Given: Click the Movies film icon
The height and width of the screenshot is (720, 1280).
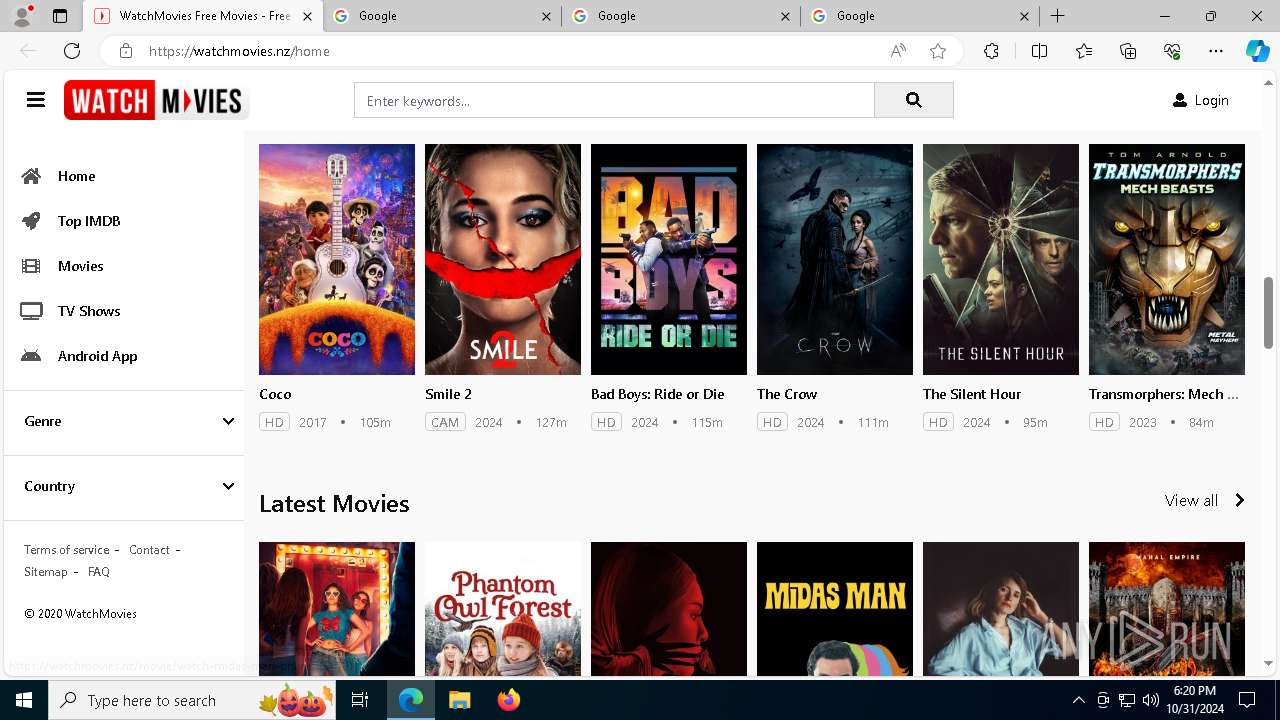Looking at the screenshot, I should pos(32,266).
